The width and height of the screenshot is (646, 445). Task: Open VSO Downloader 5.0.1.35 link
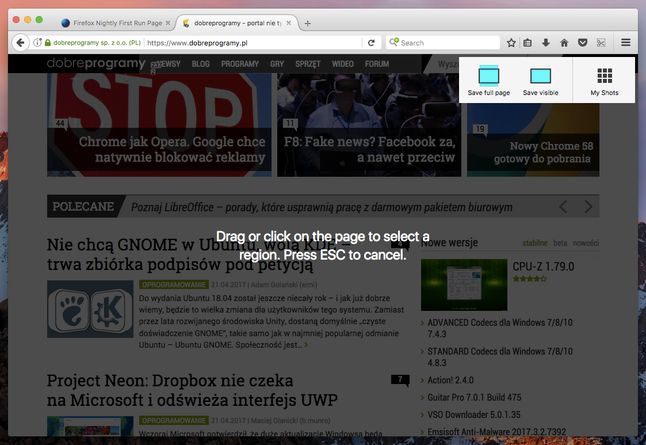[474, 415]
